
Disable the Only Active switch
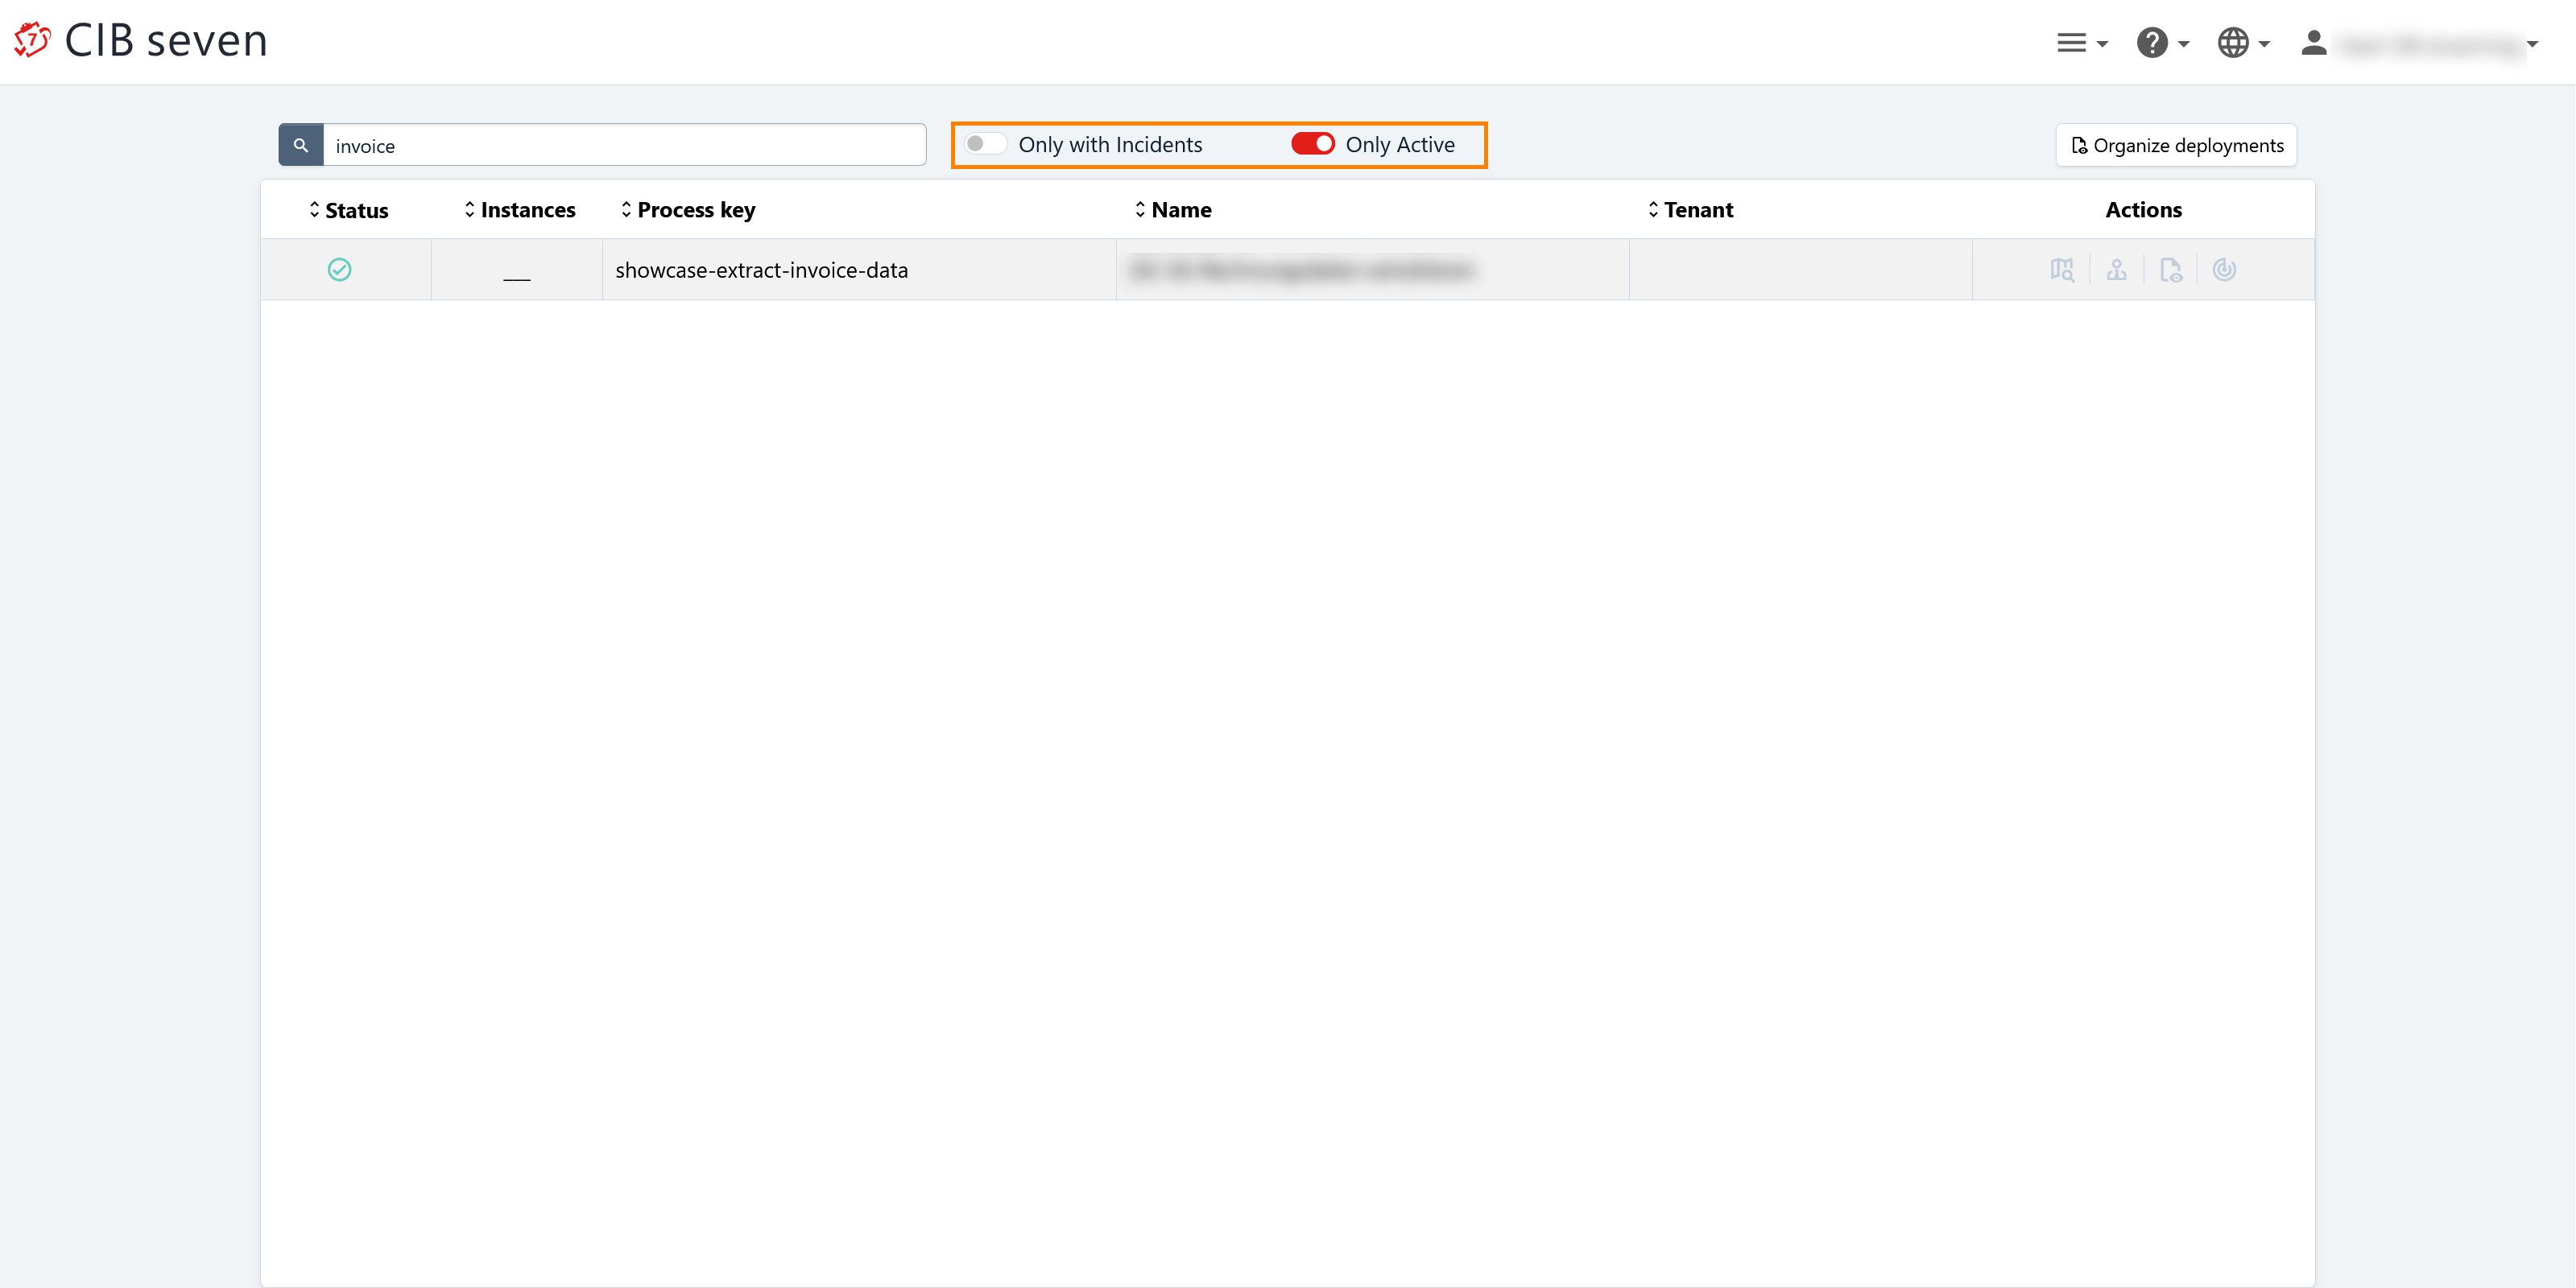(1312, 144)
